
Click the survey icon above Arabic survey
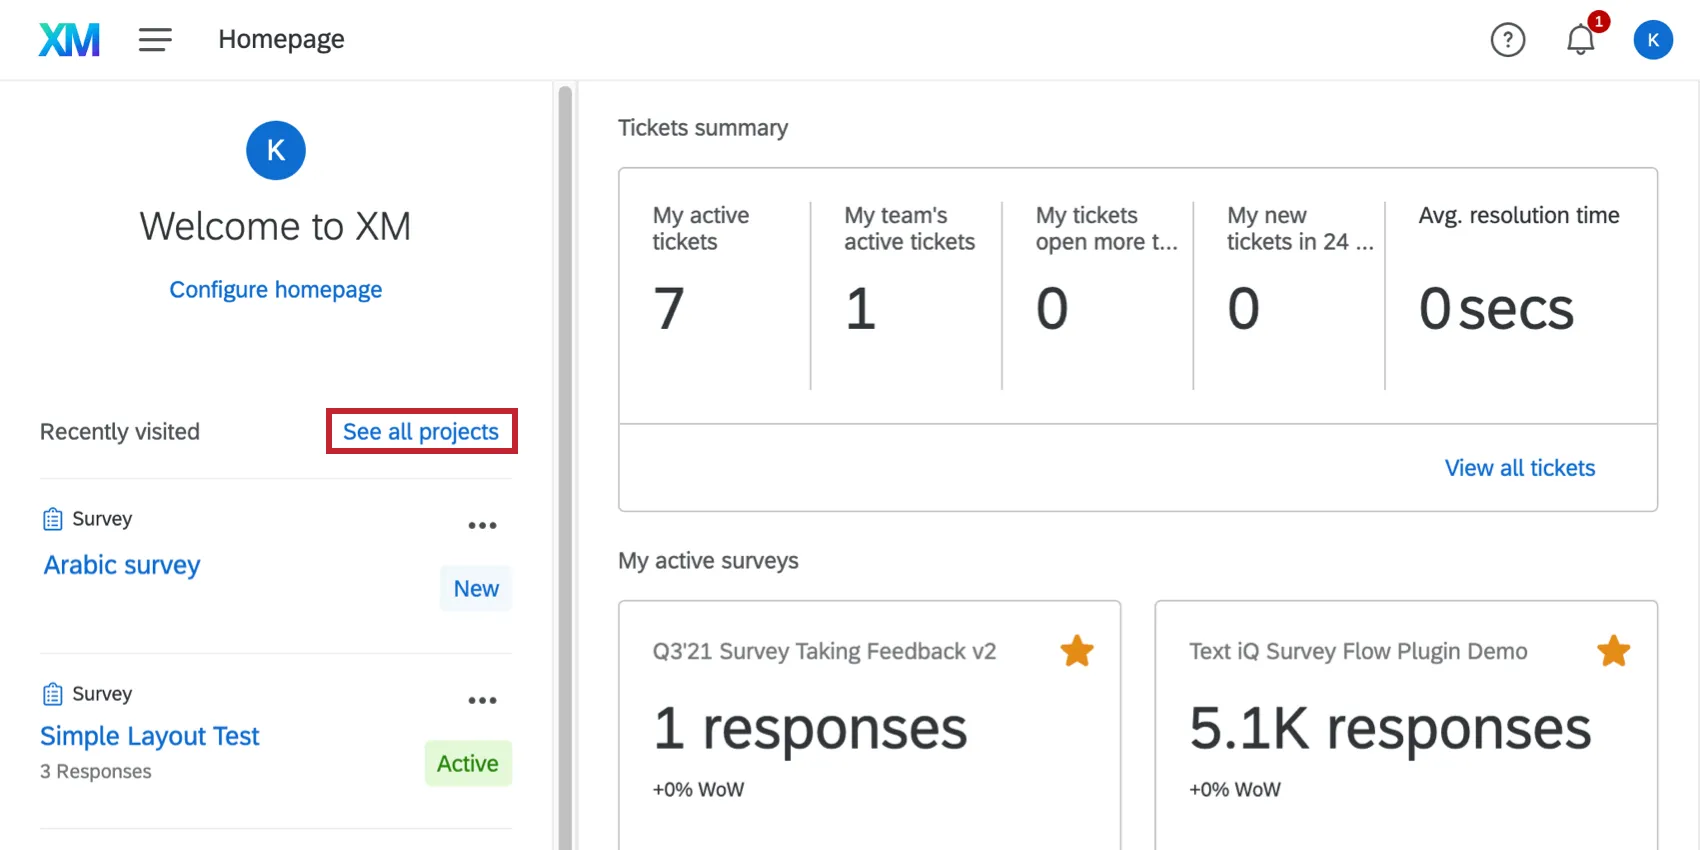point(53,519)
